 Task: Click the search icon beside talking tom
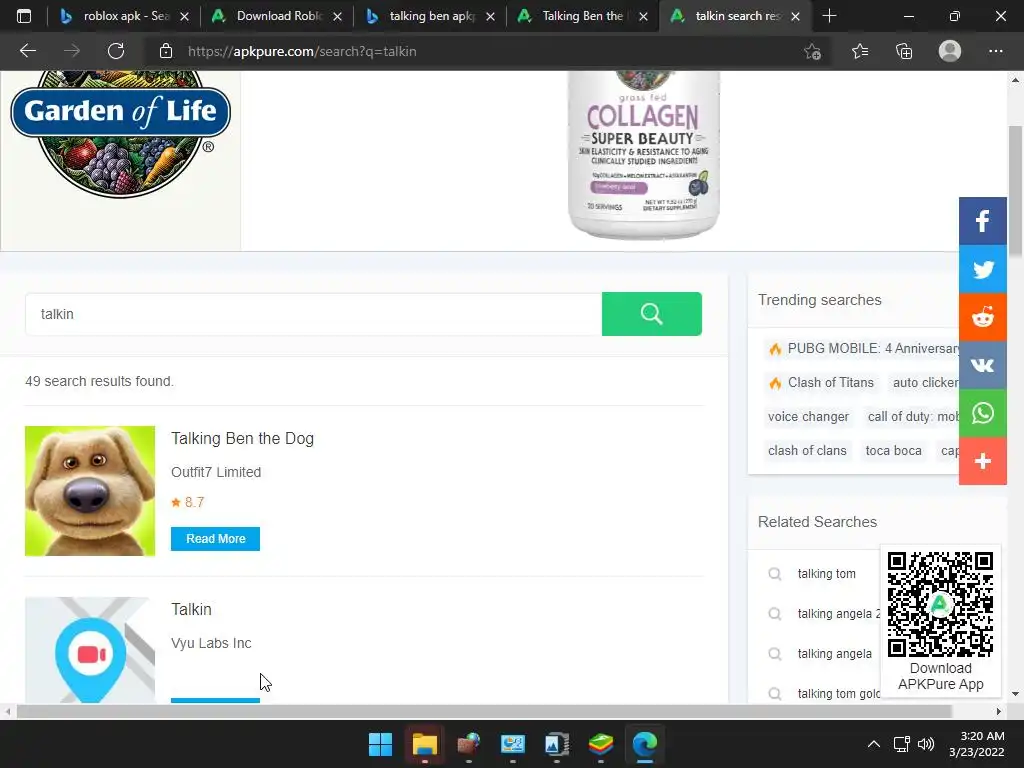tap(775, 573)
